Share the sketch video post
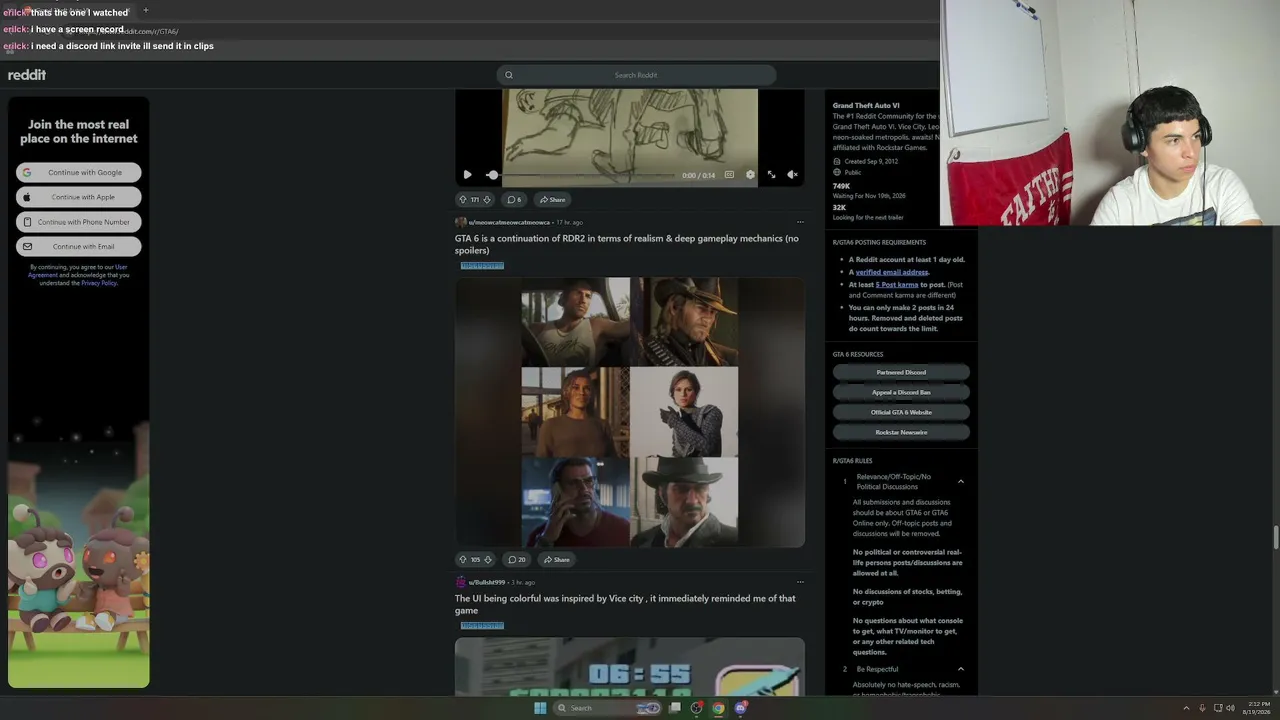 pyautogui.click(x=552, y=199)
